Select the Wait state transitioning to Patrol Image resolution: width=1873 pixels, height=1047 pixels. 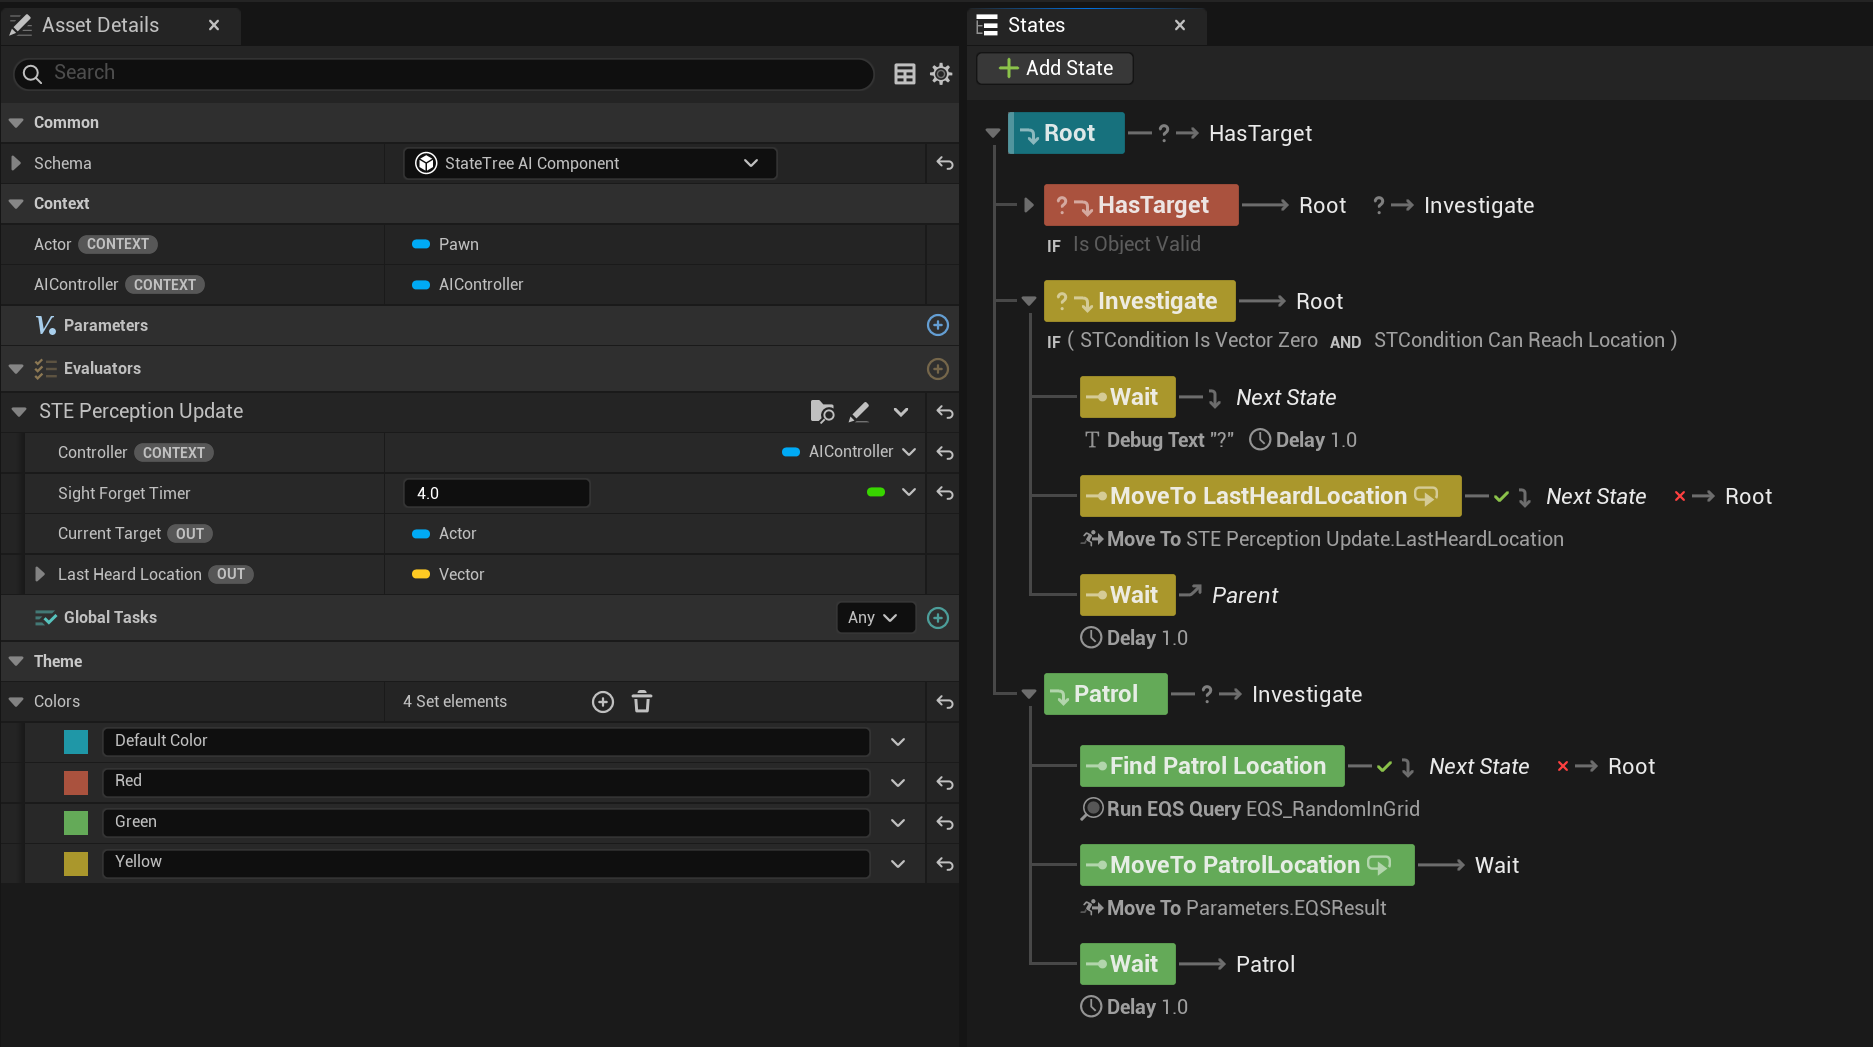pyautogui.click(x=1128, y=964)
